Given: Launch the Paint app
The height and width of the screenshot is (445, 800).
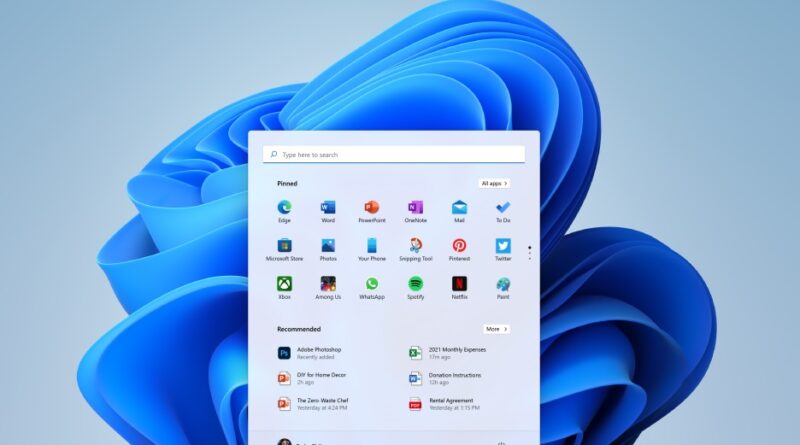Looking at the screenshot, I should click(503, 288).
